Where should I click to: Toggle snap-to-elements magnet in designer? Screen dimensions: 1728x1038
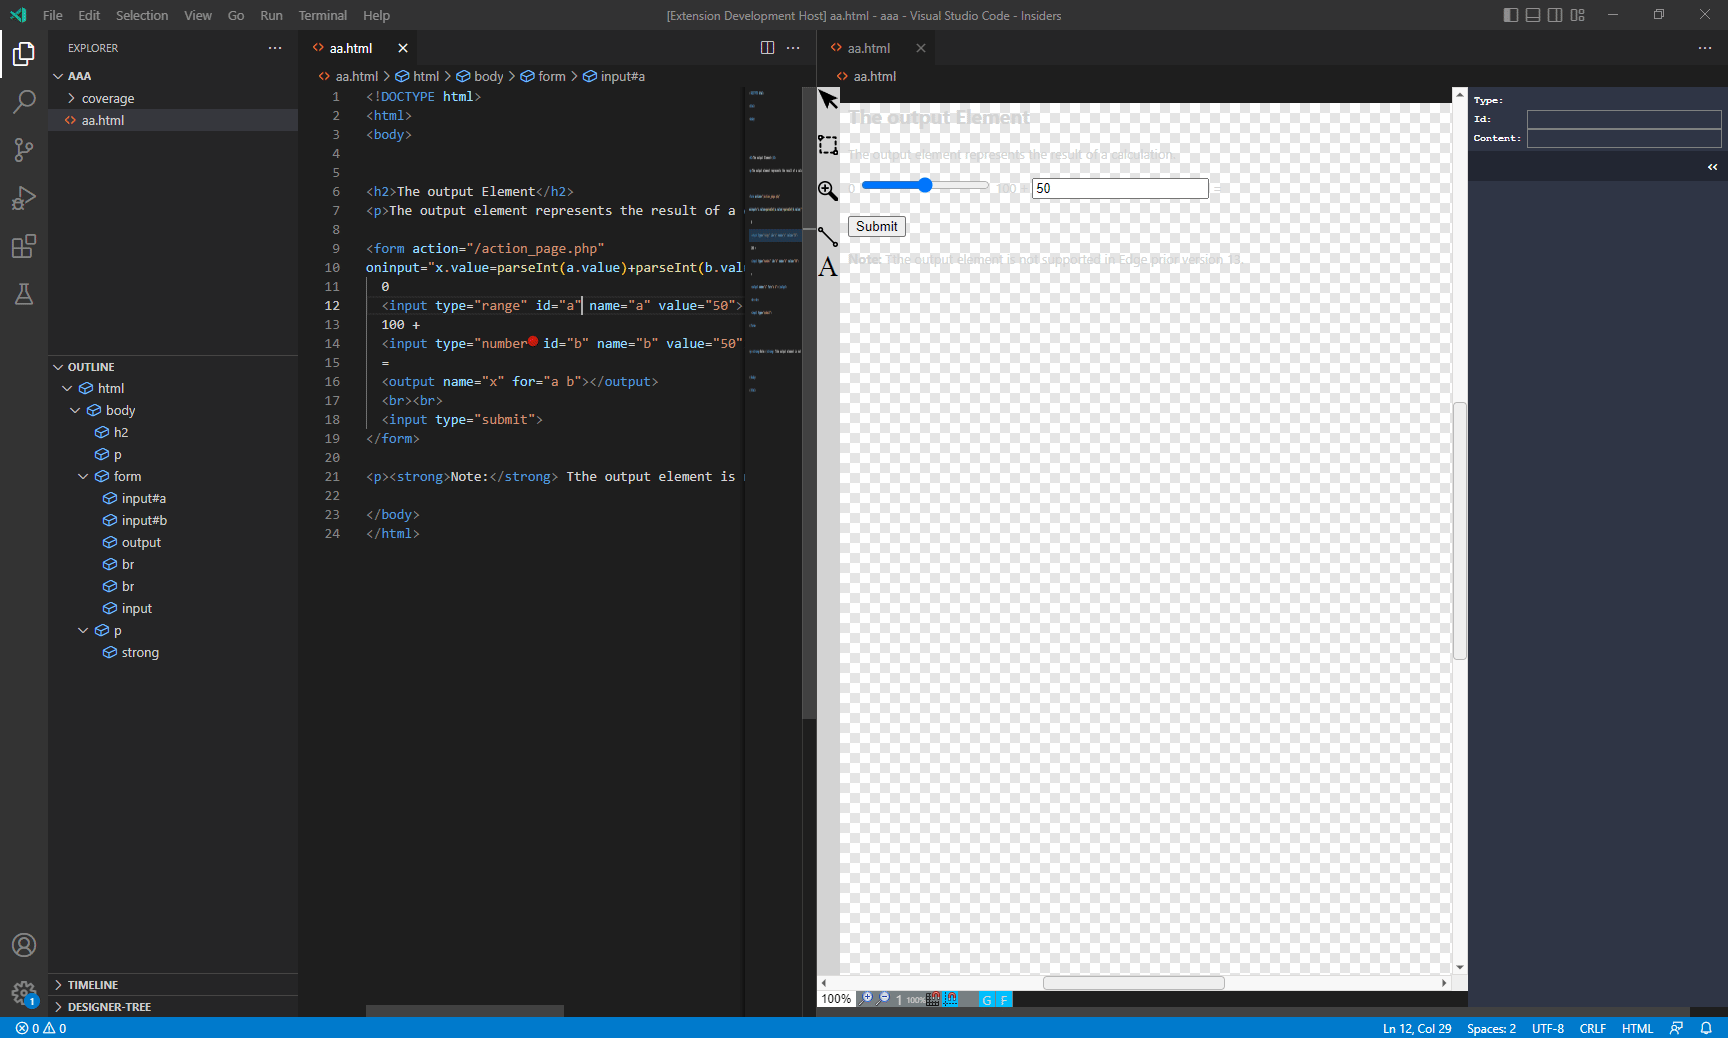point(950,999)
